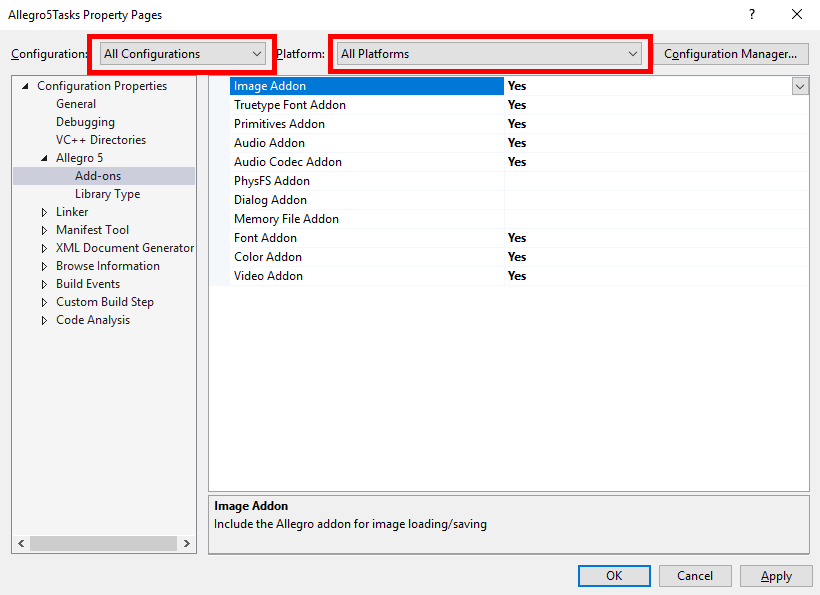This screenshot has width=820, height=595.
Task: Open the Configuration dropdown
Action: (x=182, y=54)
